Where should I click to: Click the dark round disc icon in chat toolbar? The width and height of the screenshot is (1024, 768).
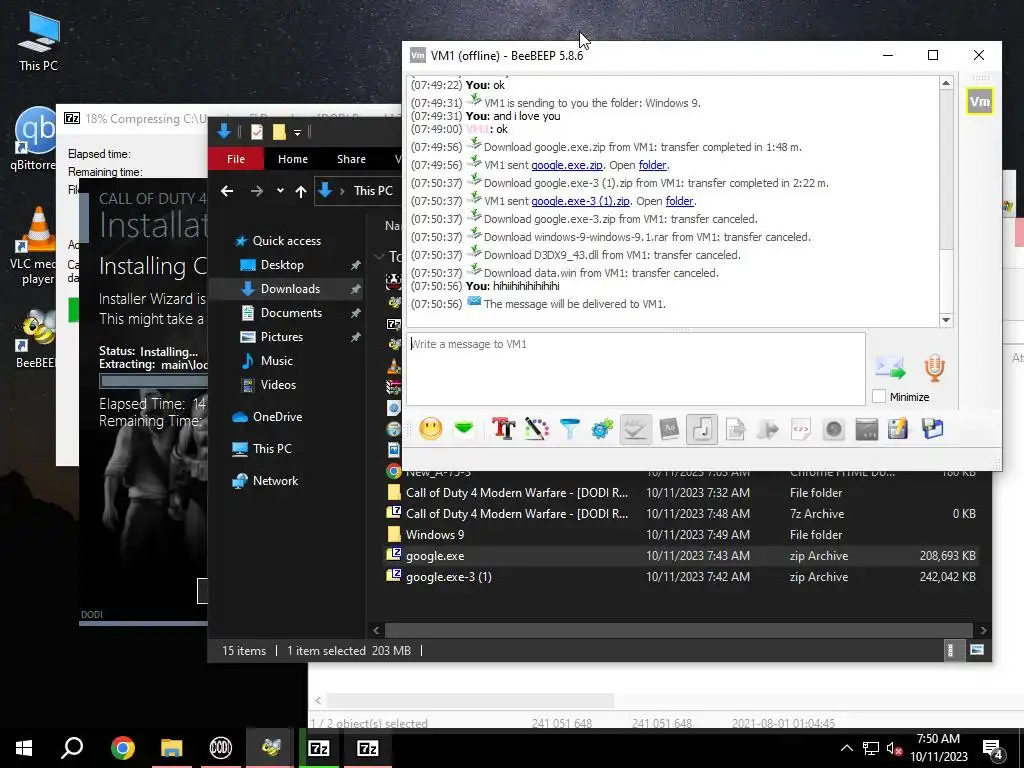pos(833,429)
